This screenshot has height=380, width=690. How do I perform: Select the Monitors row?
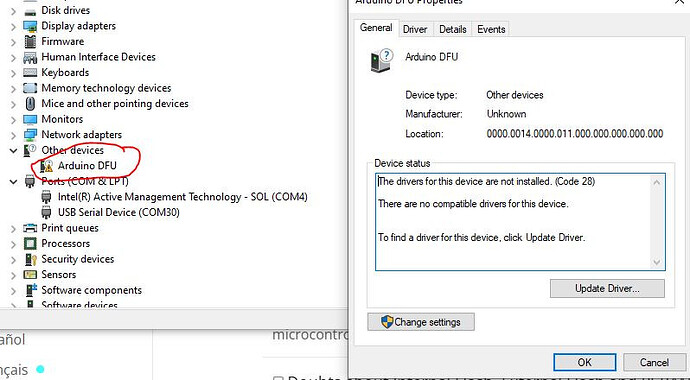tap(62, 119)
